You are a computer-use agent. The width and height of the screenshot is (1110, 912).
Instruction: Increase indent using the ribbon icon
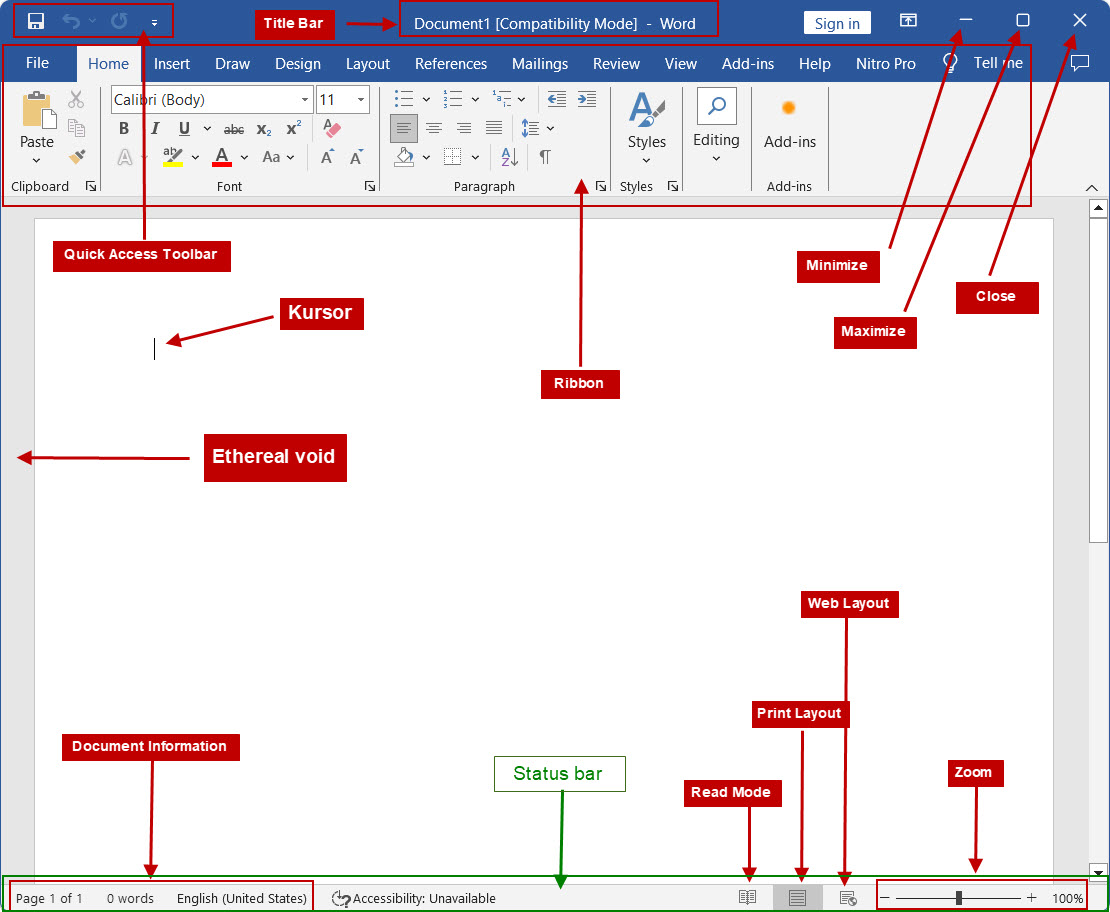pyautogui.click(x=587, y=99)
